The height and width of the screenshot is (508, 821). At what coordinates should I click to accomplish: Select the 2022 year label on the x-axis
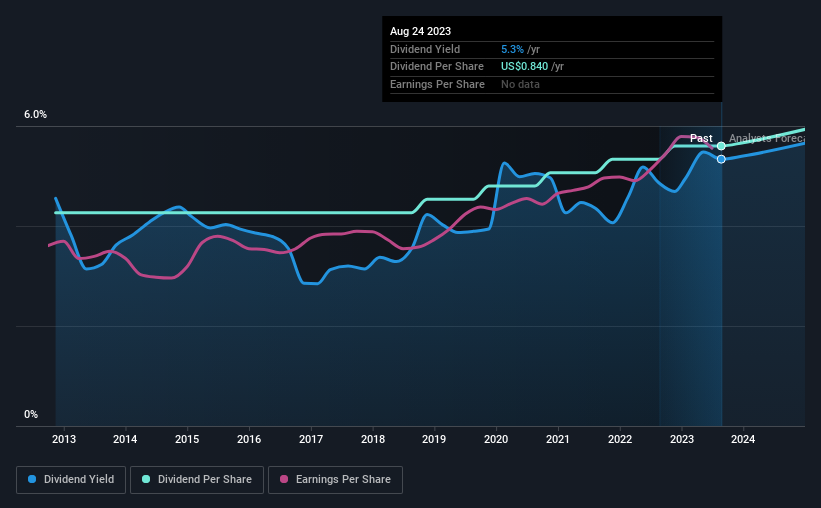point(620,439)
